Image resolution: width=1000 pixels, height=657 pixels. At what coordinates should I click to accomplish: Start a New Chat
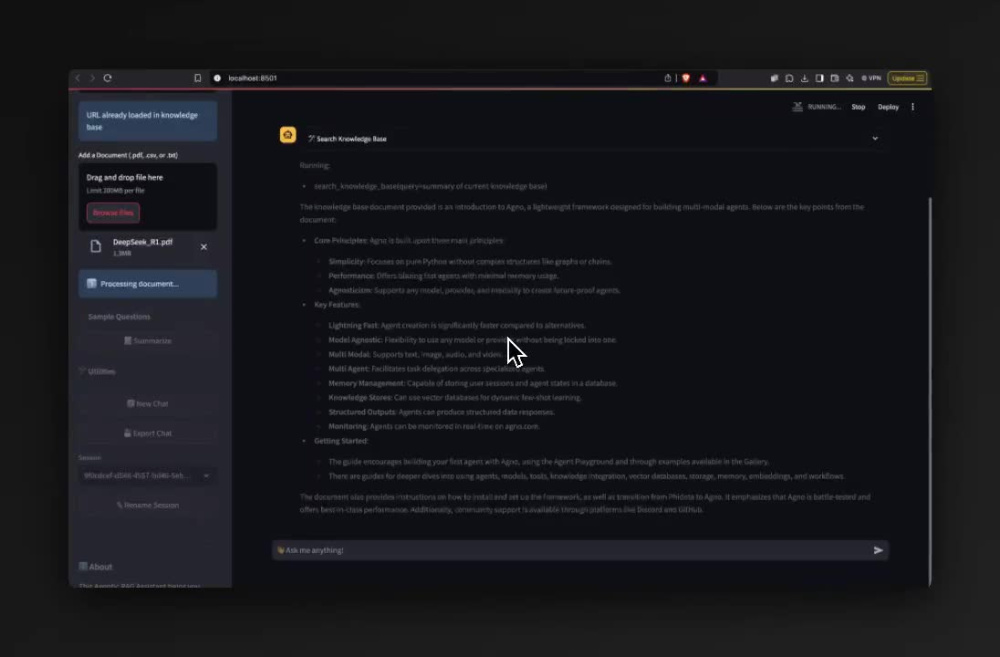pos(147,403)
